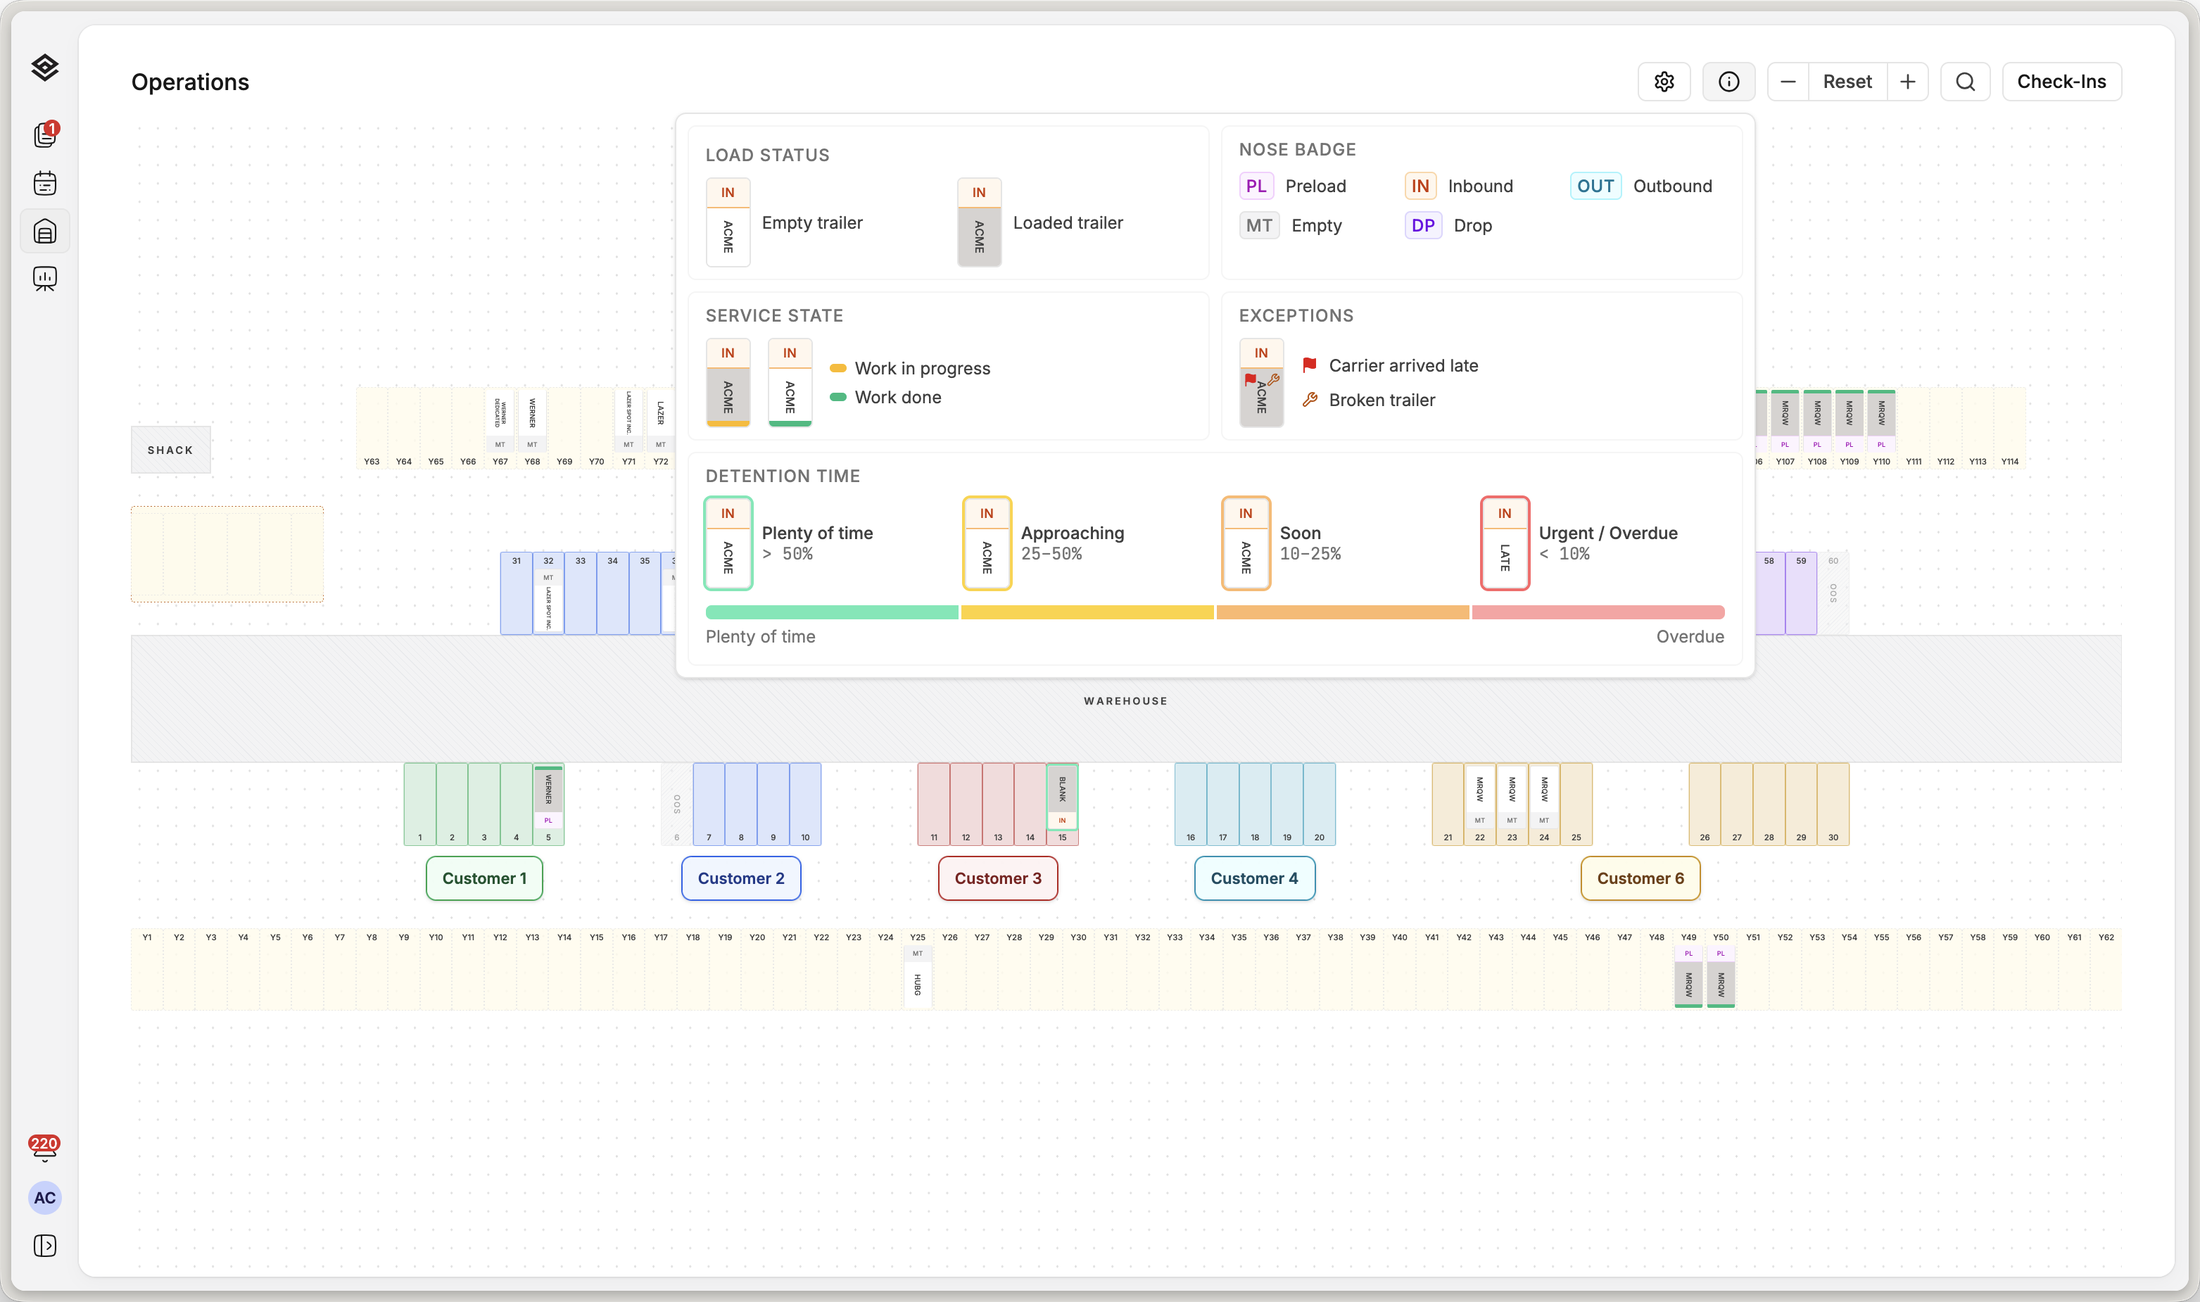Reset the map zoom

(1847, 82)
